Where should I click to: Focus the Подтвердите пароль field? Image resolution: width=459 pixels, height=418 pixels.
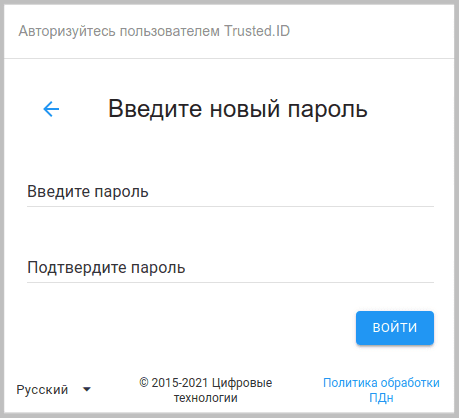tap(230, 268)
